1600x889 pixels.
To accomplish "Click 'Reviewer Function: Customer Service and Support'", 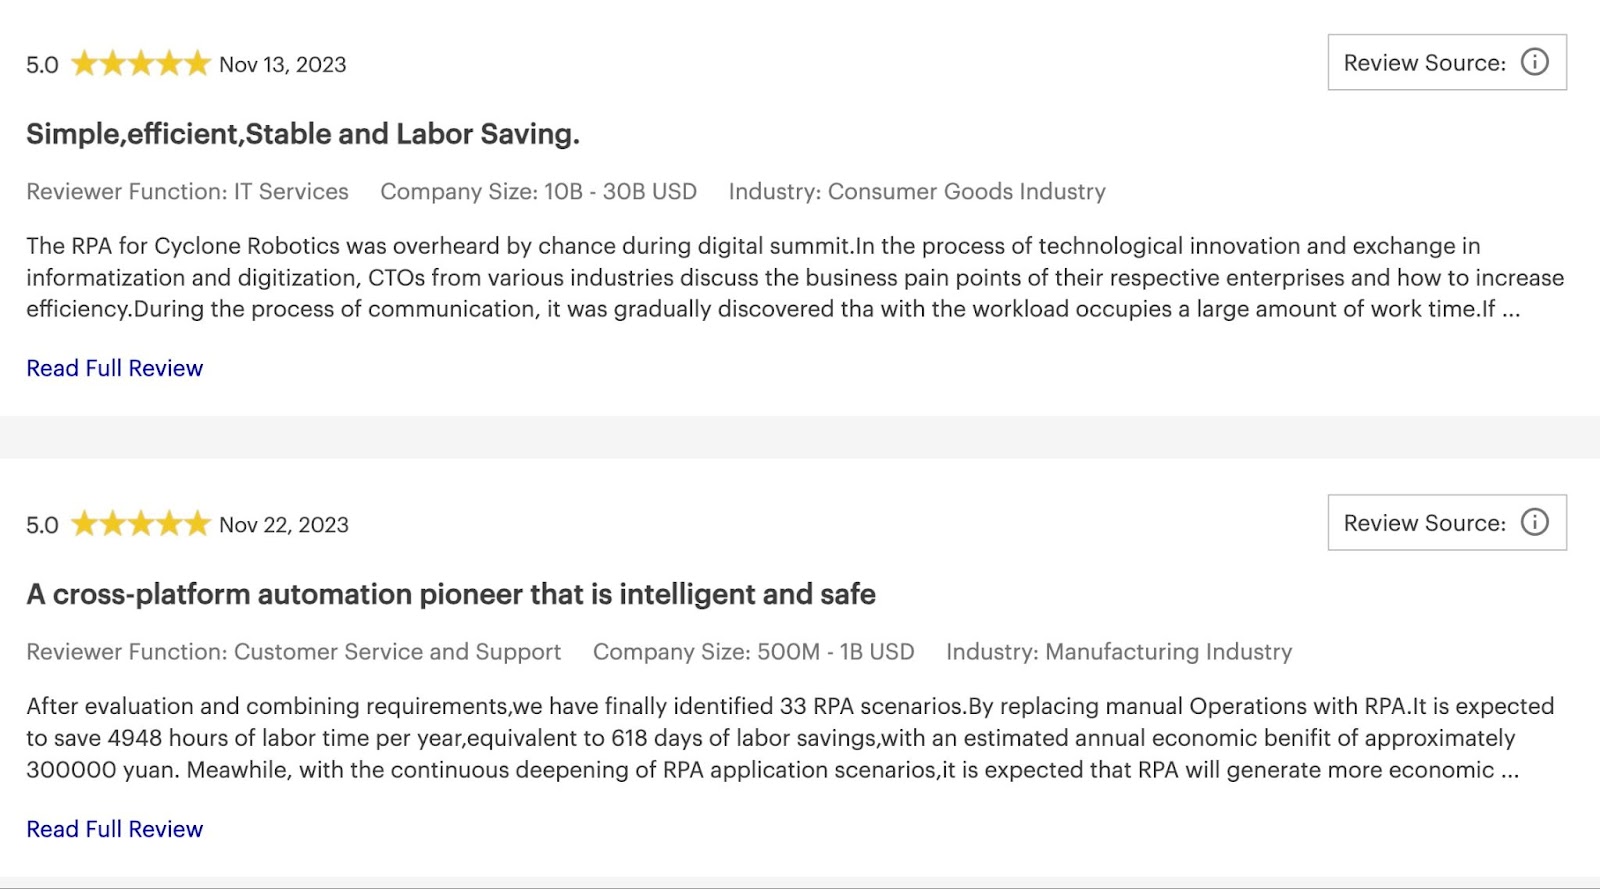I will [293, 652].
